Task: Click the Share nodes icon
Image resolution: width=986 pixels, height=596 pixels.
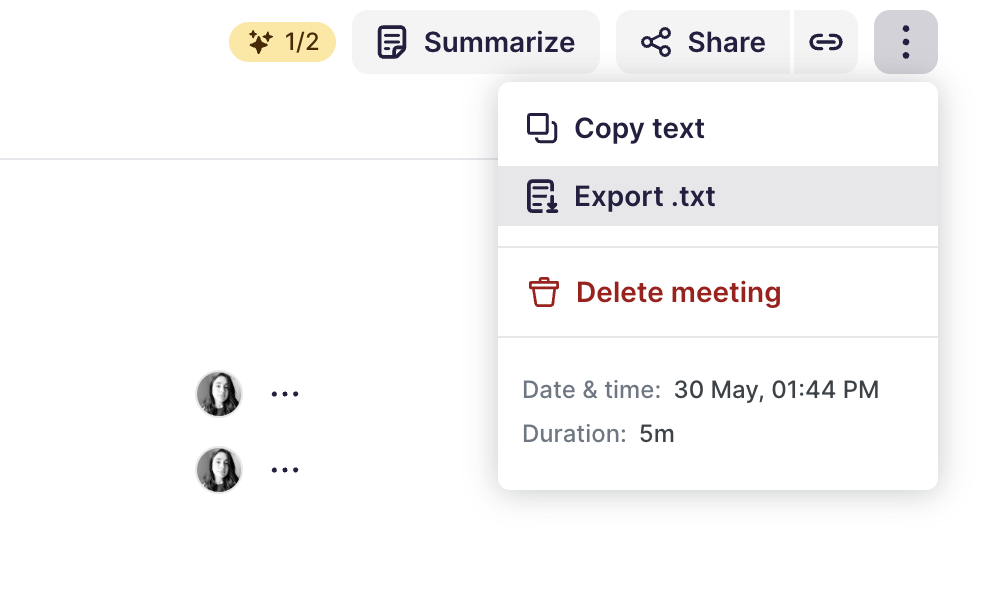Action: [656, 42]
